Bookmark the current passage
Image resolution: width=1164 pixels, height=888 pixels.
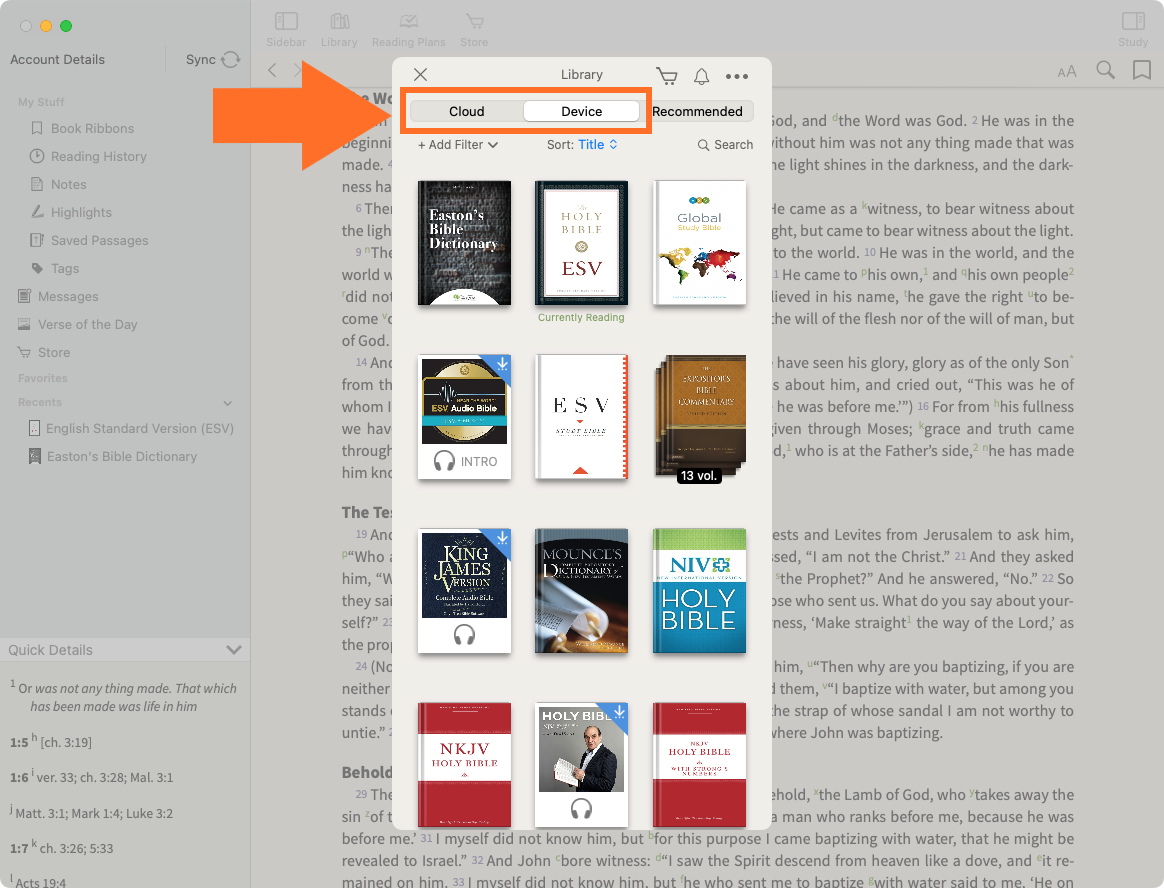click(x=1142, y=71)
